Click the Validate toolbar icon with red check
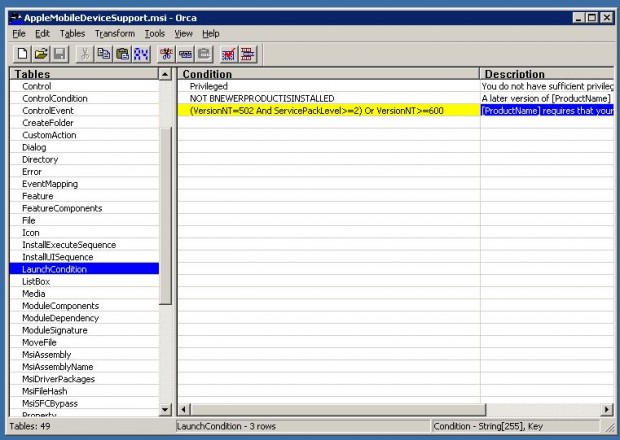 pyautogui.click(x=228, y=53)
